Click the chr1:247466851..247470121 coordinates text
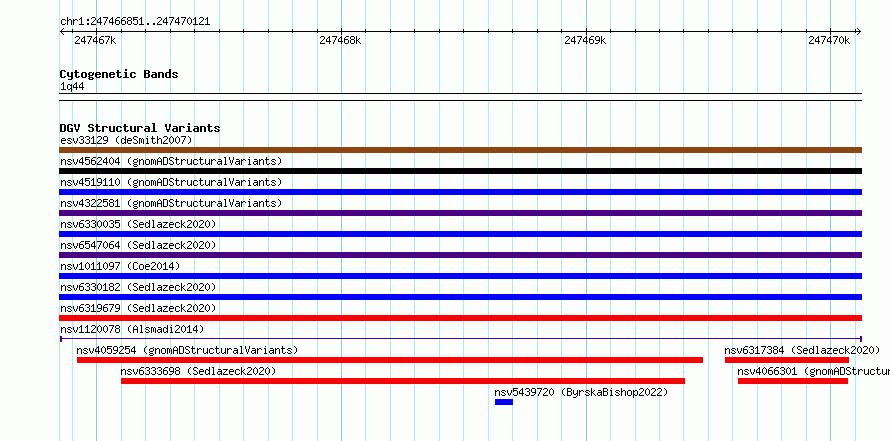 tap(135, 22)
